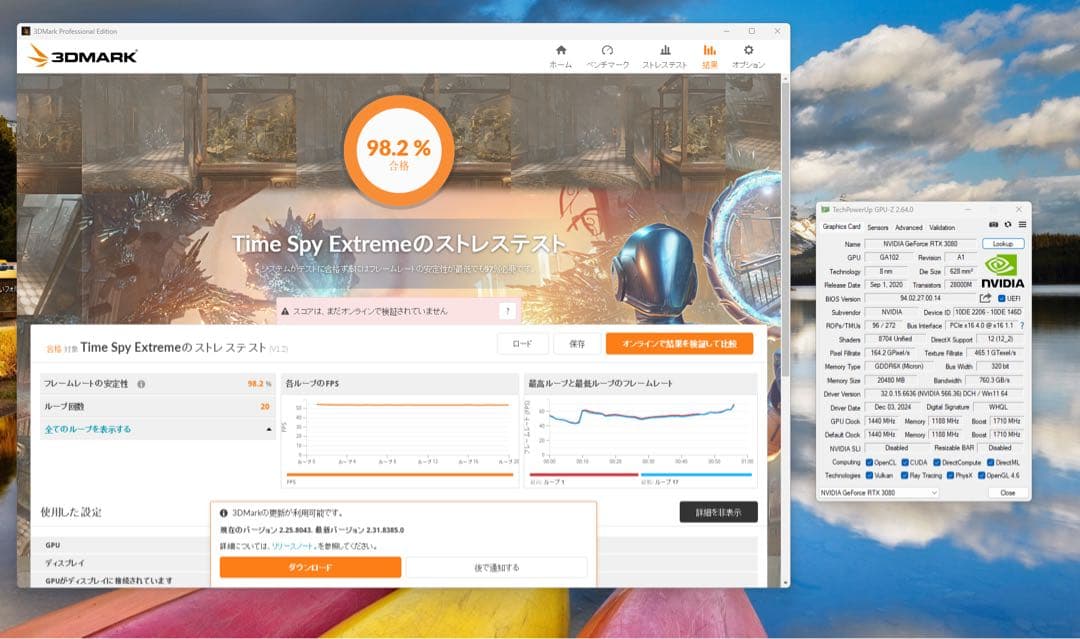Screen dimensions: 1080x639
Task: Click the ? help near the bus interface field
Action: coord(1022,324)
